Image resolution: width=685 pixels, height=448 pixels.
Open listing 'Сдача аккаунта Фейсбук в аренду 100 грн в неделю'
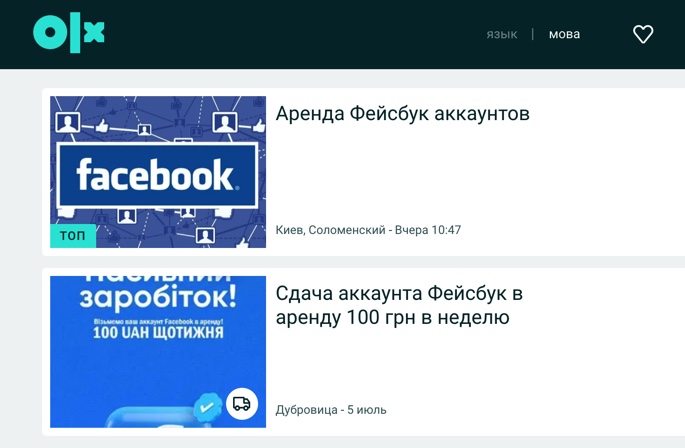pyautogui.click(x=399, y=305)
